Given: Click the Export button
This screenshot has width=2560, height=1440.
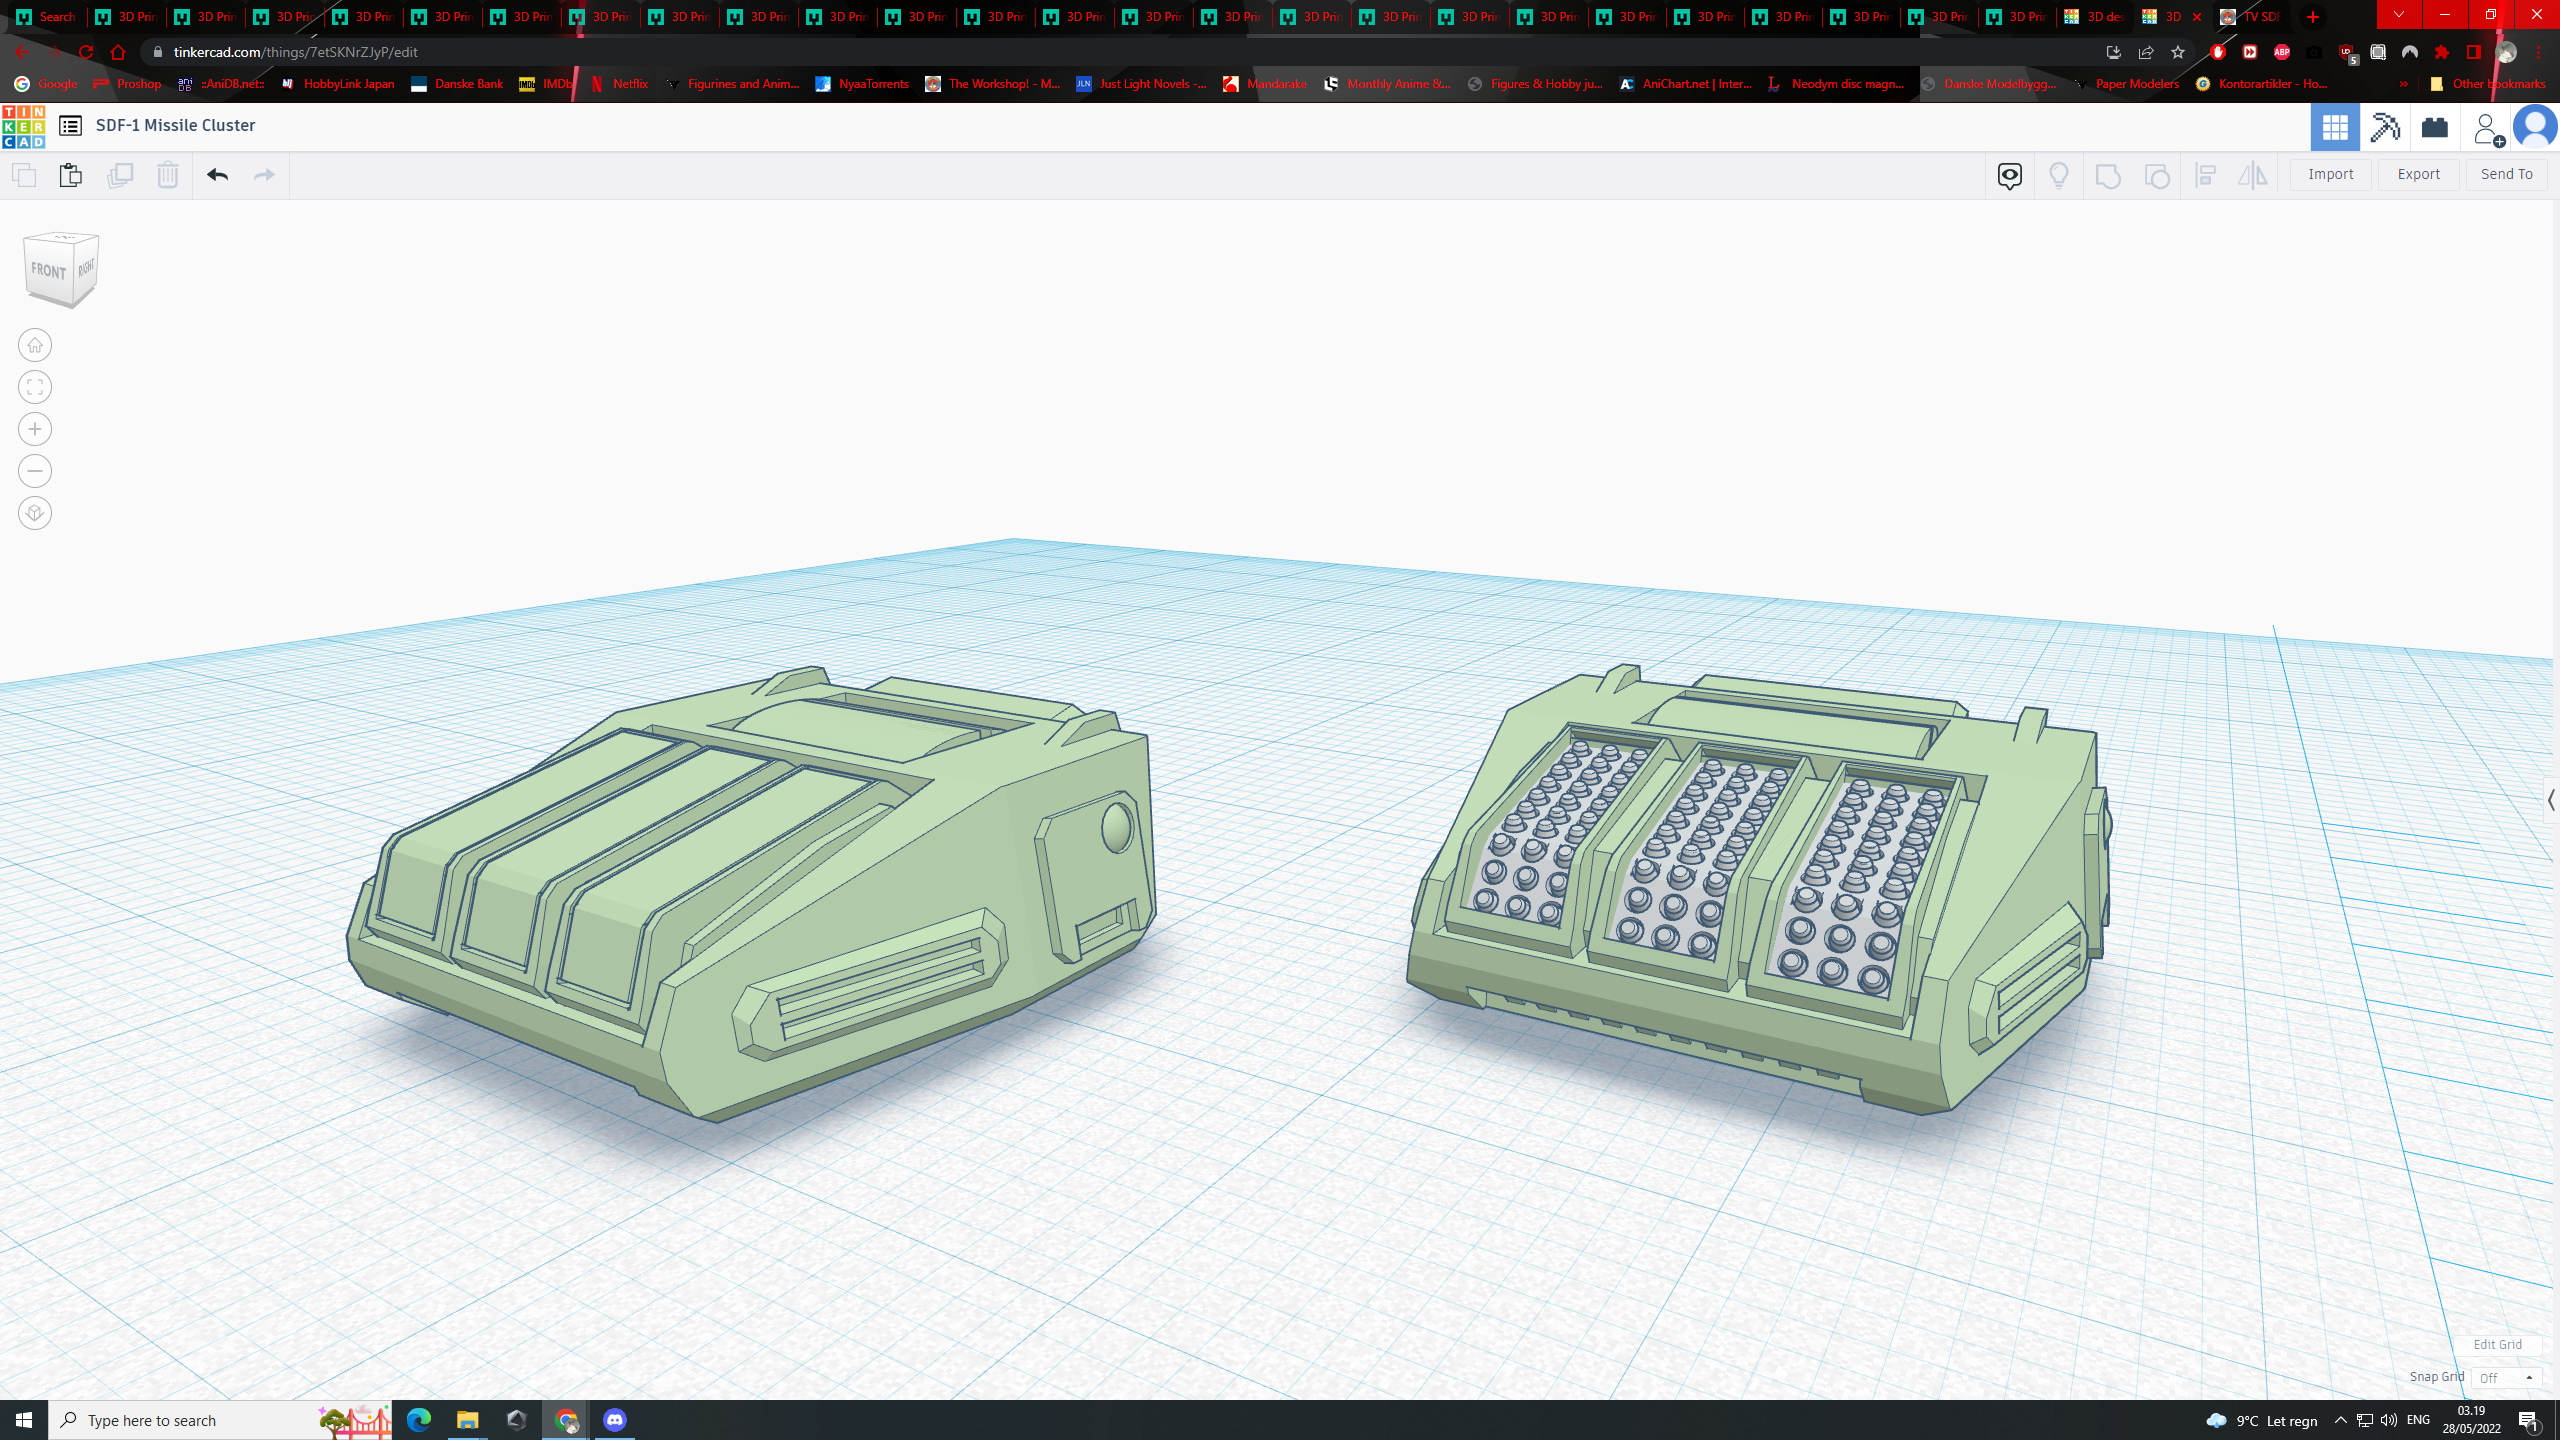Looking at the screenshot, I should tap(2419, 174).
